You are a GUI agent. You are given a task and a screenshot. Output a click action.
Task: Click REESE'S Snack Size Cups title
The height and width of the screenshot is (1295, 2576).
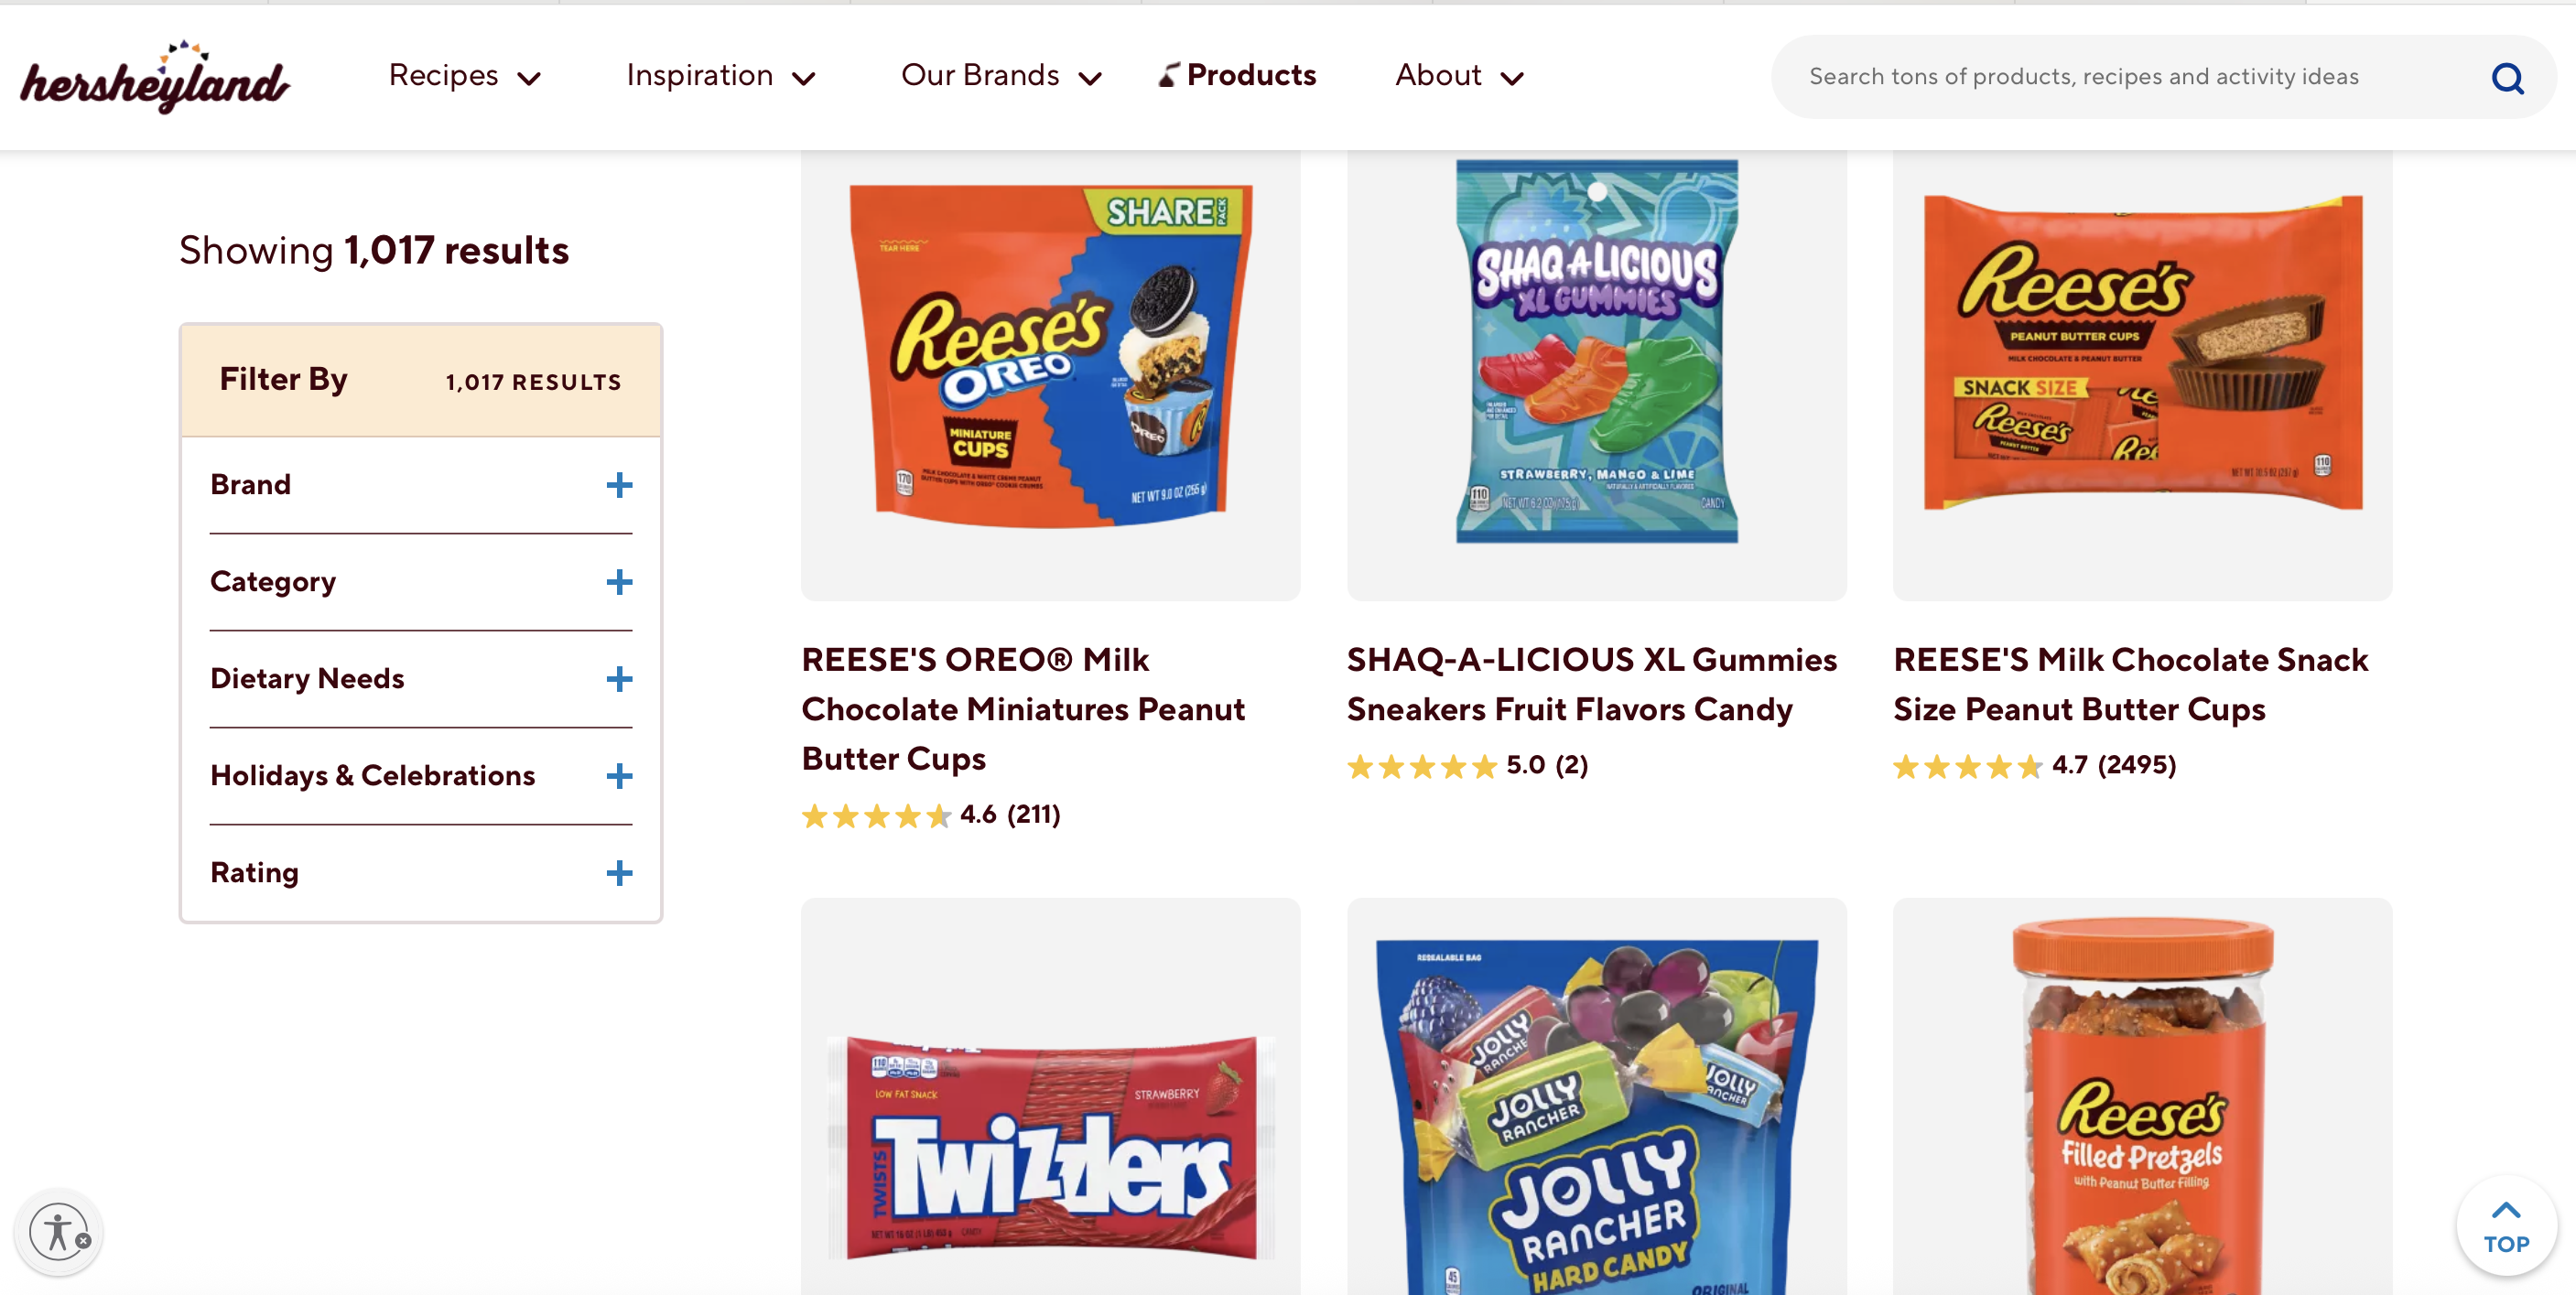2130,684
